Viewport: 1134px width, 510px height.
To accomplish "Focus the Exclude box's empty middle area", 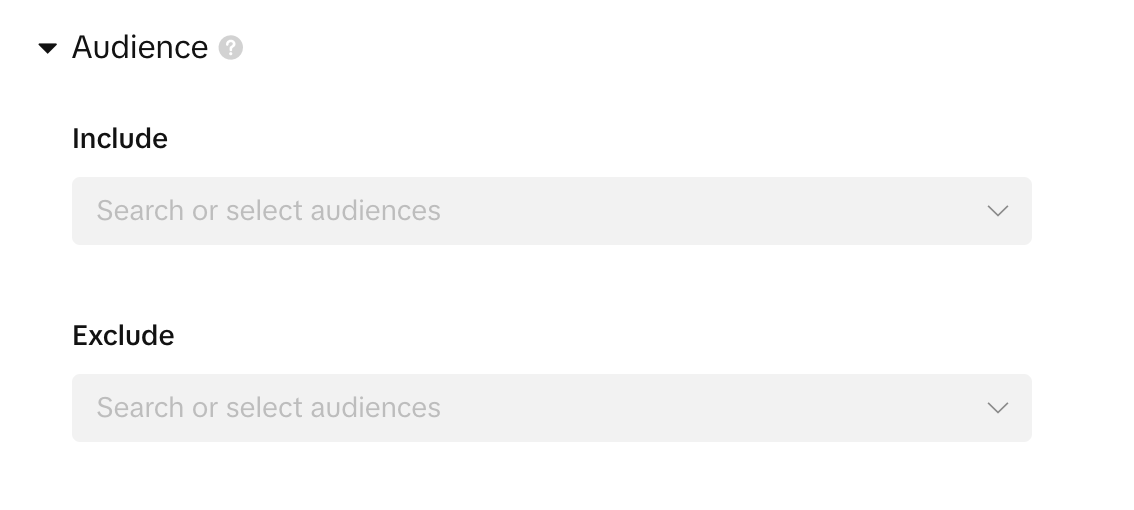I will click(700, 408).
